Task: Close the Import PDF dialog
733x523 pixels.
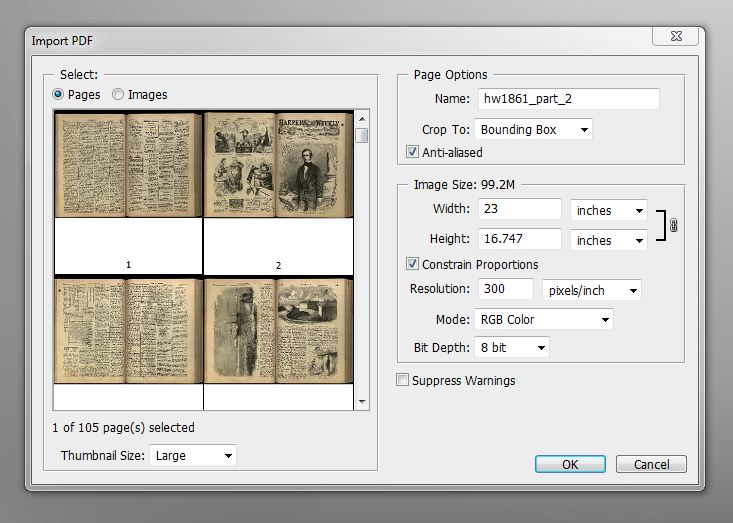Action: (676, 36)
